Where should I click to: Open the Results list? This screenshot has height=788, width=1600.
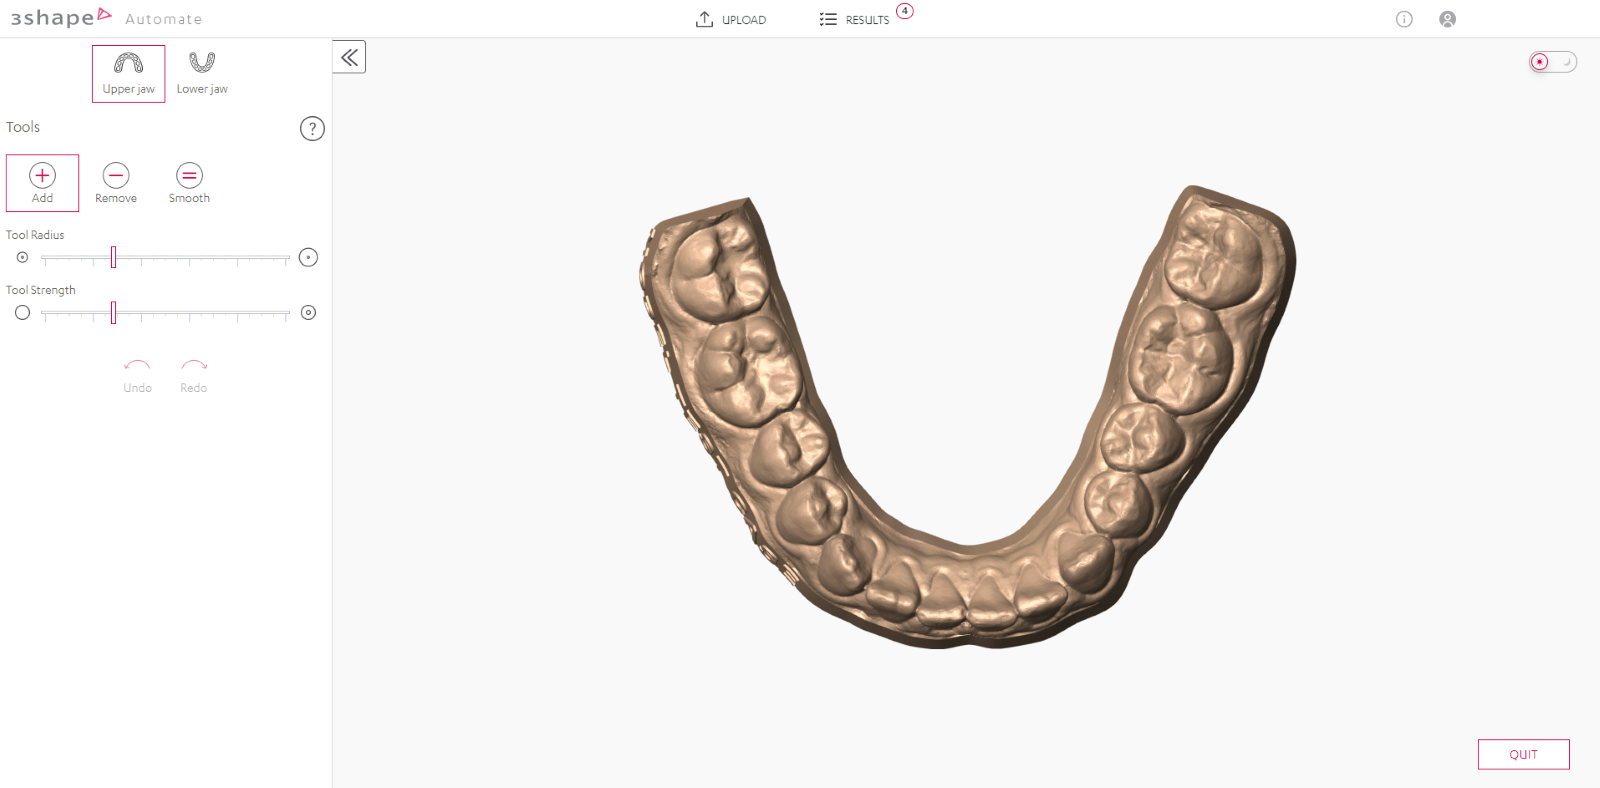[x=855, y=20]
